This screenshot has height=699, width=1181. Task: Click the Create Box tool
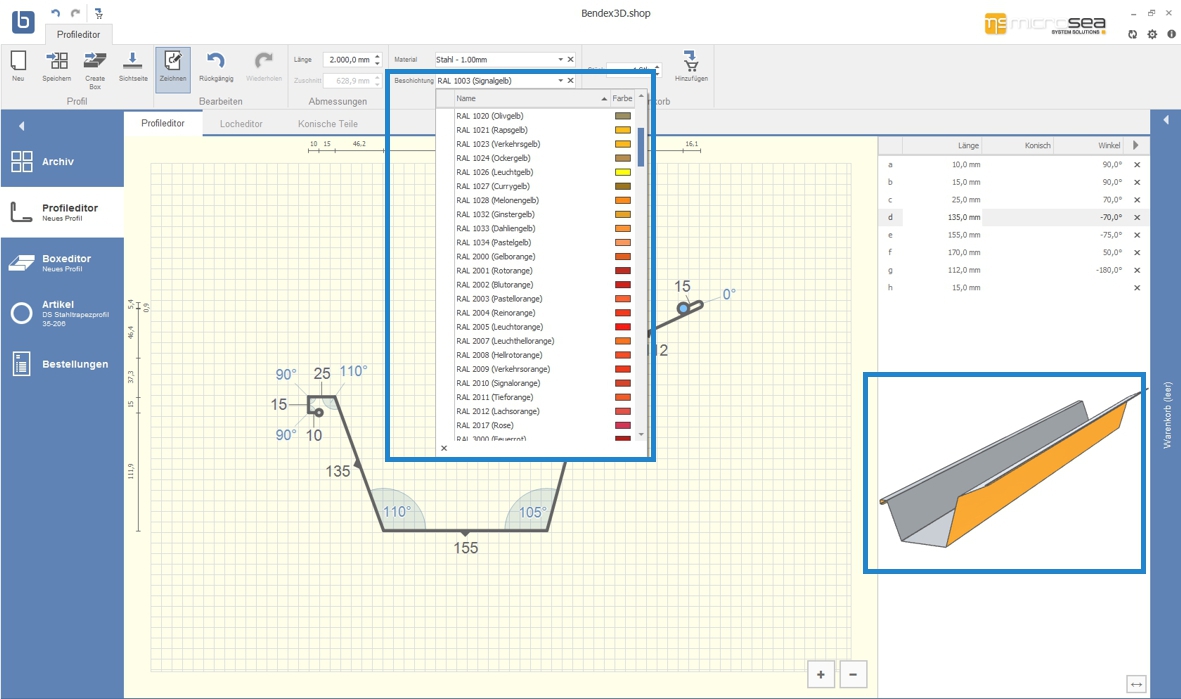(x=95, y=69)
